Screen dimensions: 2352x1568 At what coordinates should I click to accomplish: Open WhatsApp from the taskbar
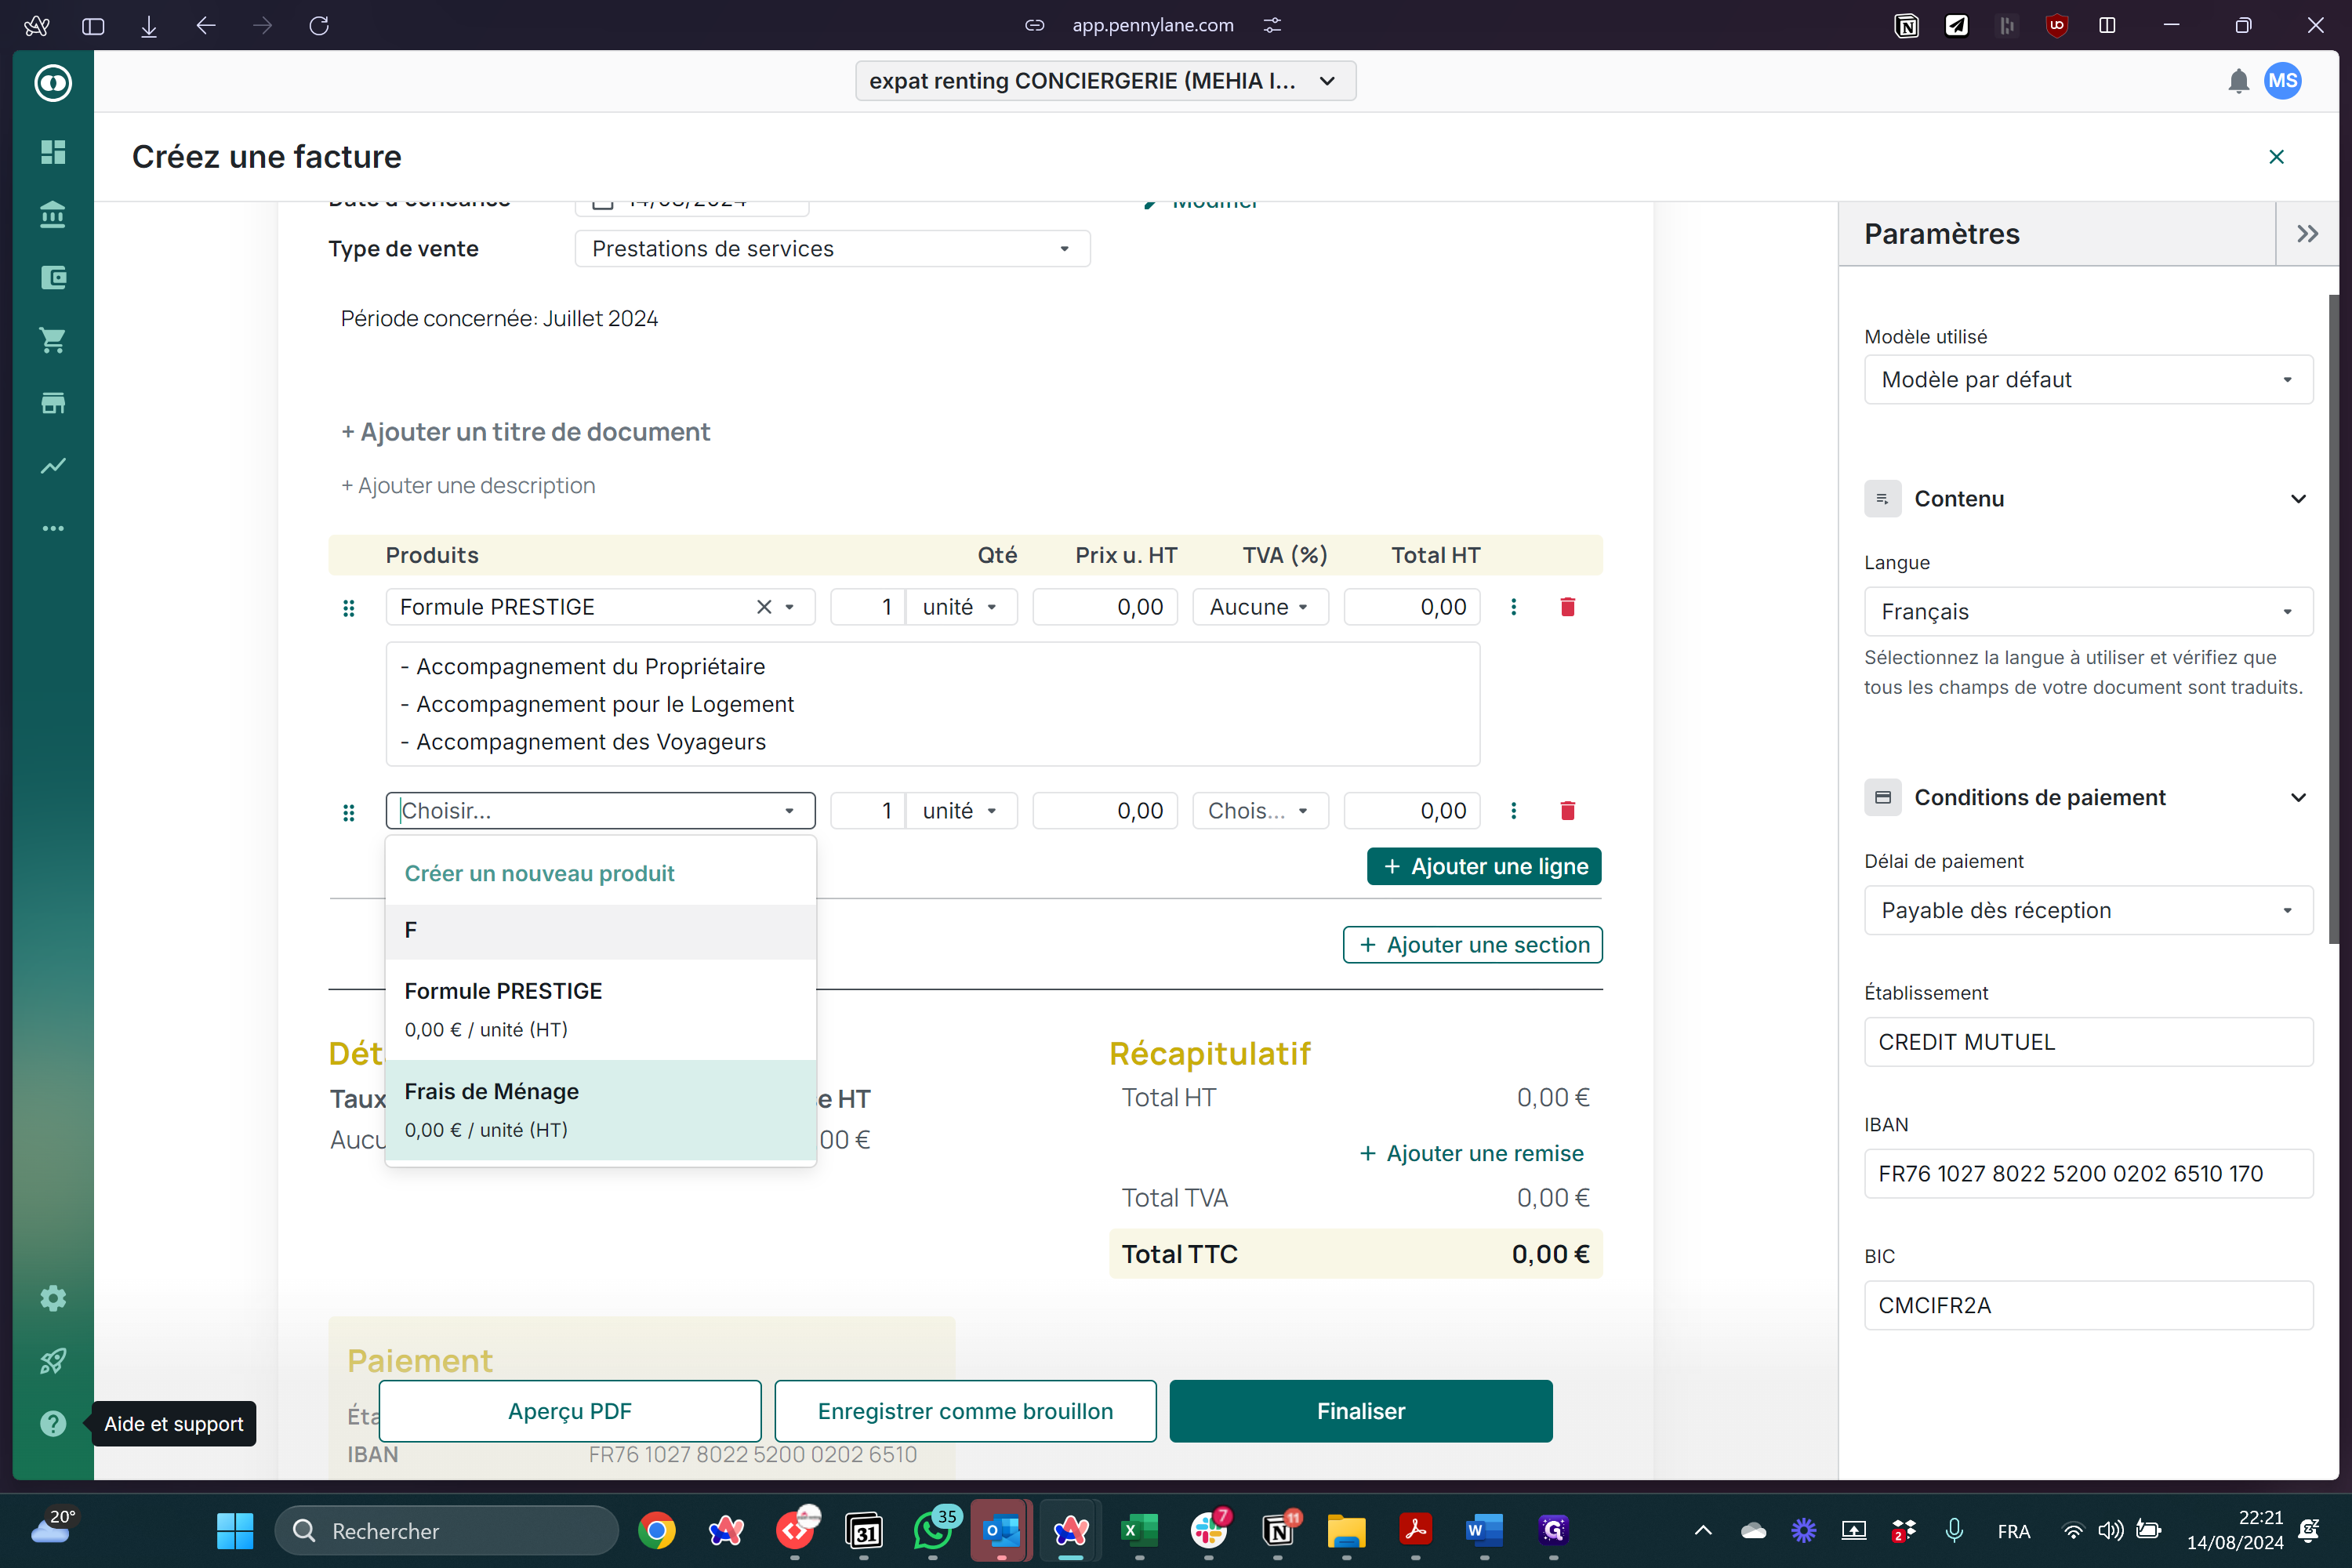pyautogui.click(x=933, y=1531)
